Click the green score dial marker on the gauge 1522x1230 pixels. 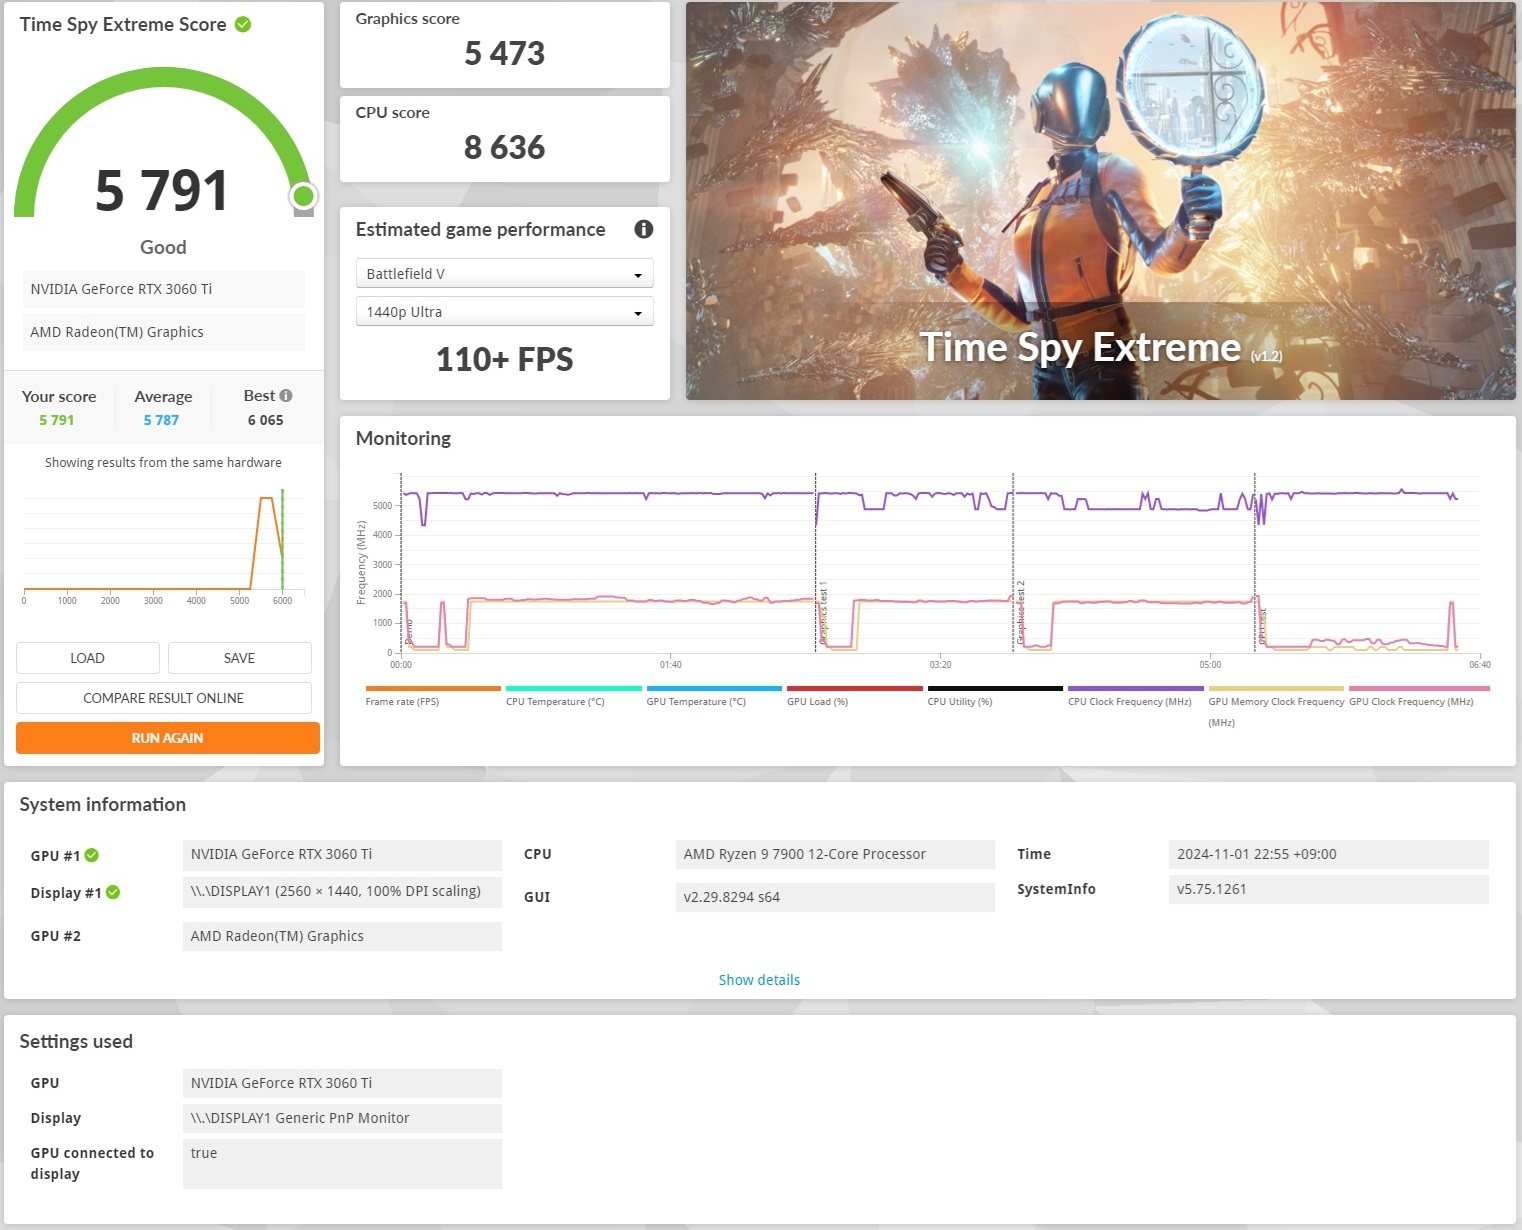(304, 196)
